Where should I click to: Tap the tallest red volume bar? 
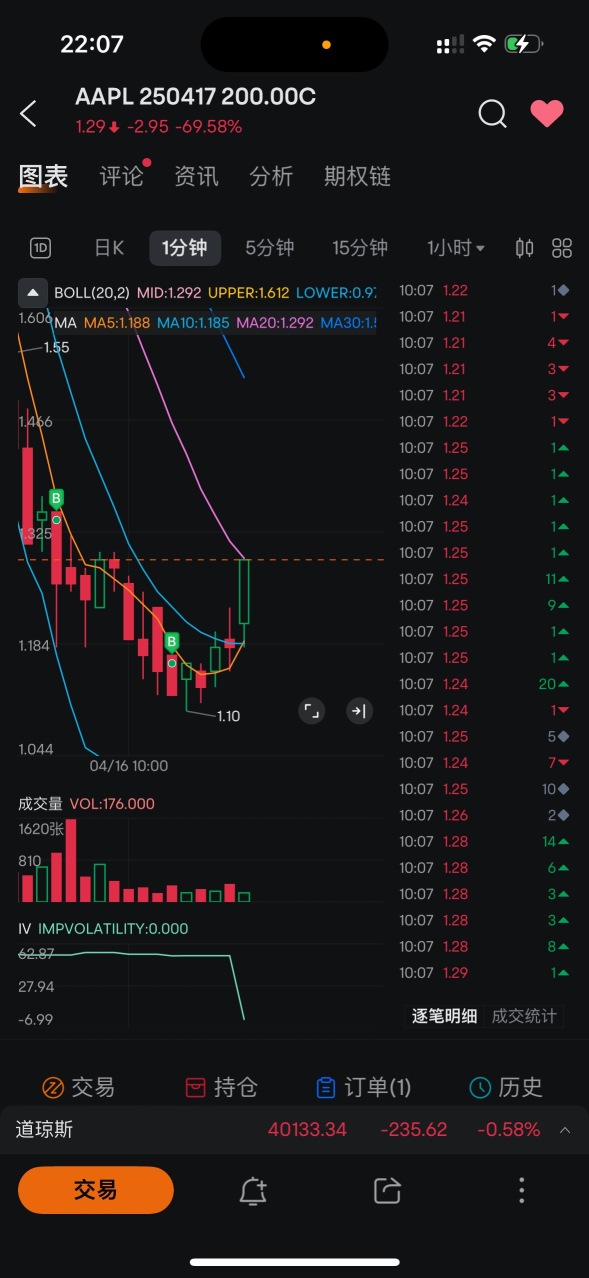70,861
